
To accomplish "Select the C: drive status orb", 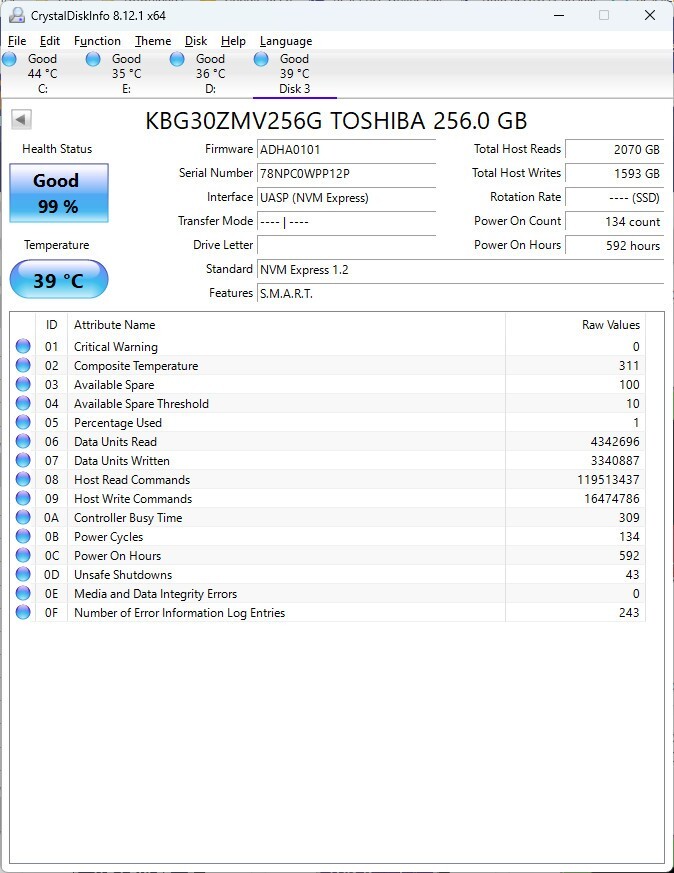I will [9, 59].
